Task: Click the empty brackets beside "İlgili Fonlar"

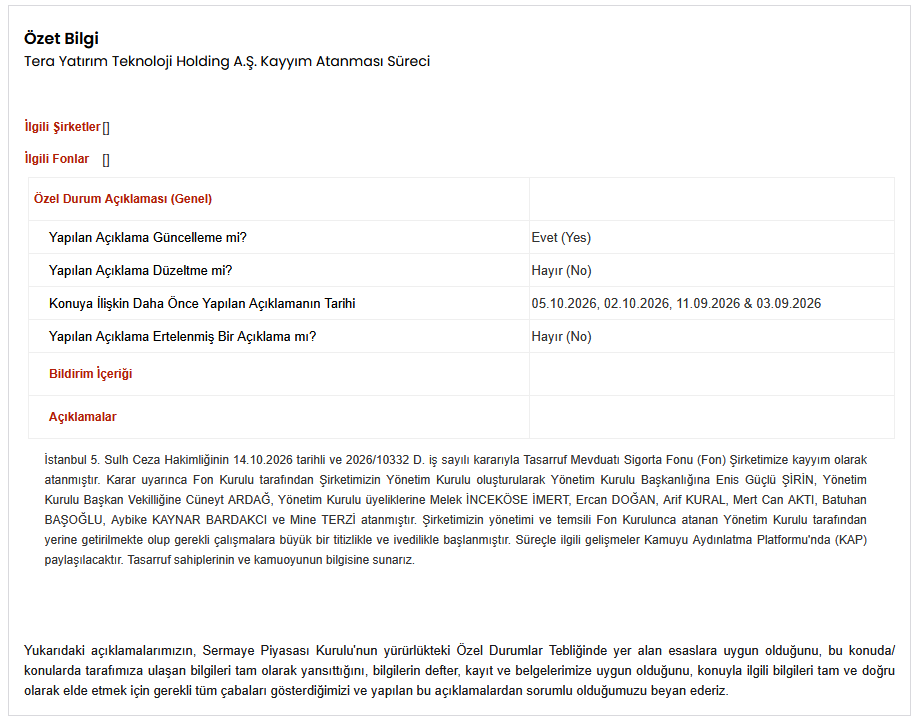Action: click(x=106, y=159)
